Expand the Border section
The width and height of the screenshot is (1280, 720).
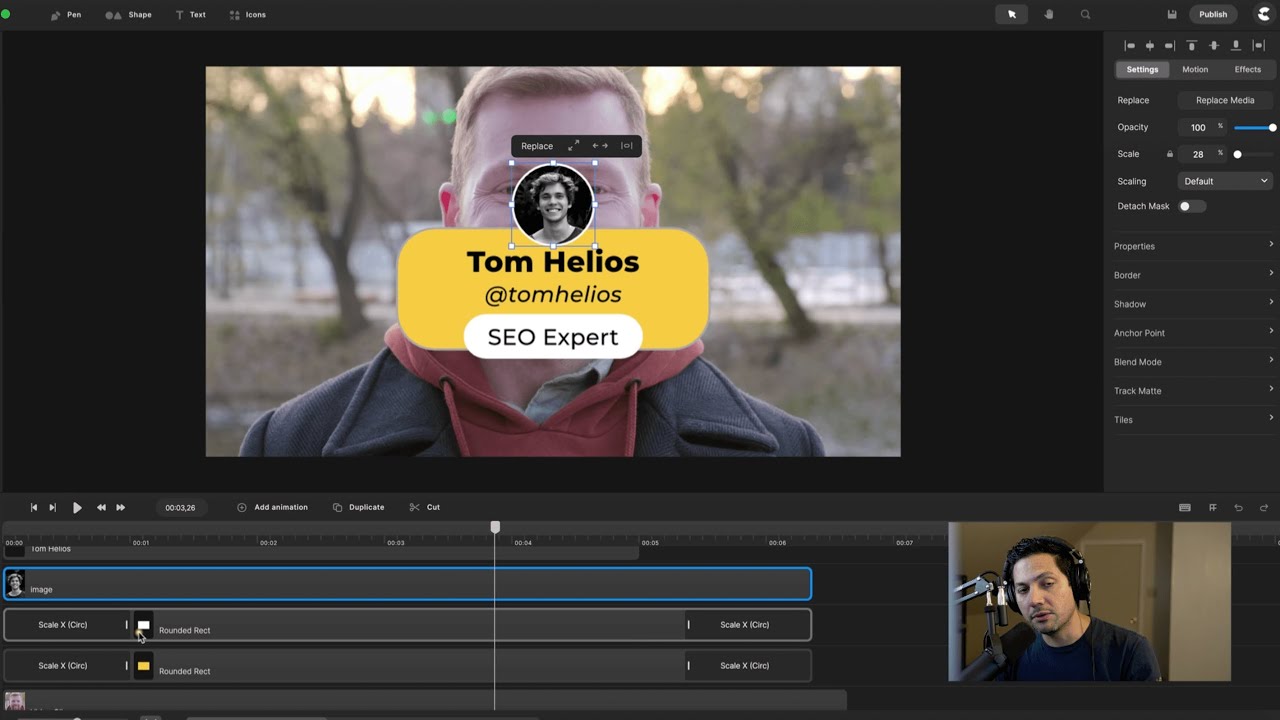(x=1192, y=275)
